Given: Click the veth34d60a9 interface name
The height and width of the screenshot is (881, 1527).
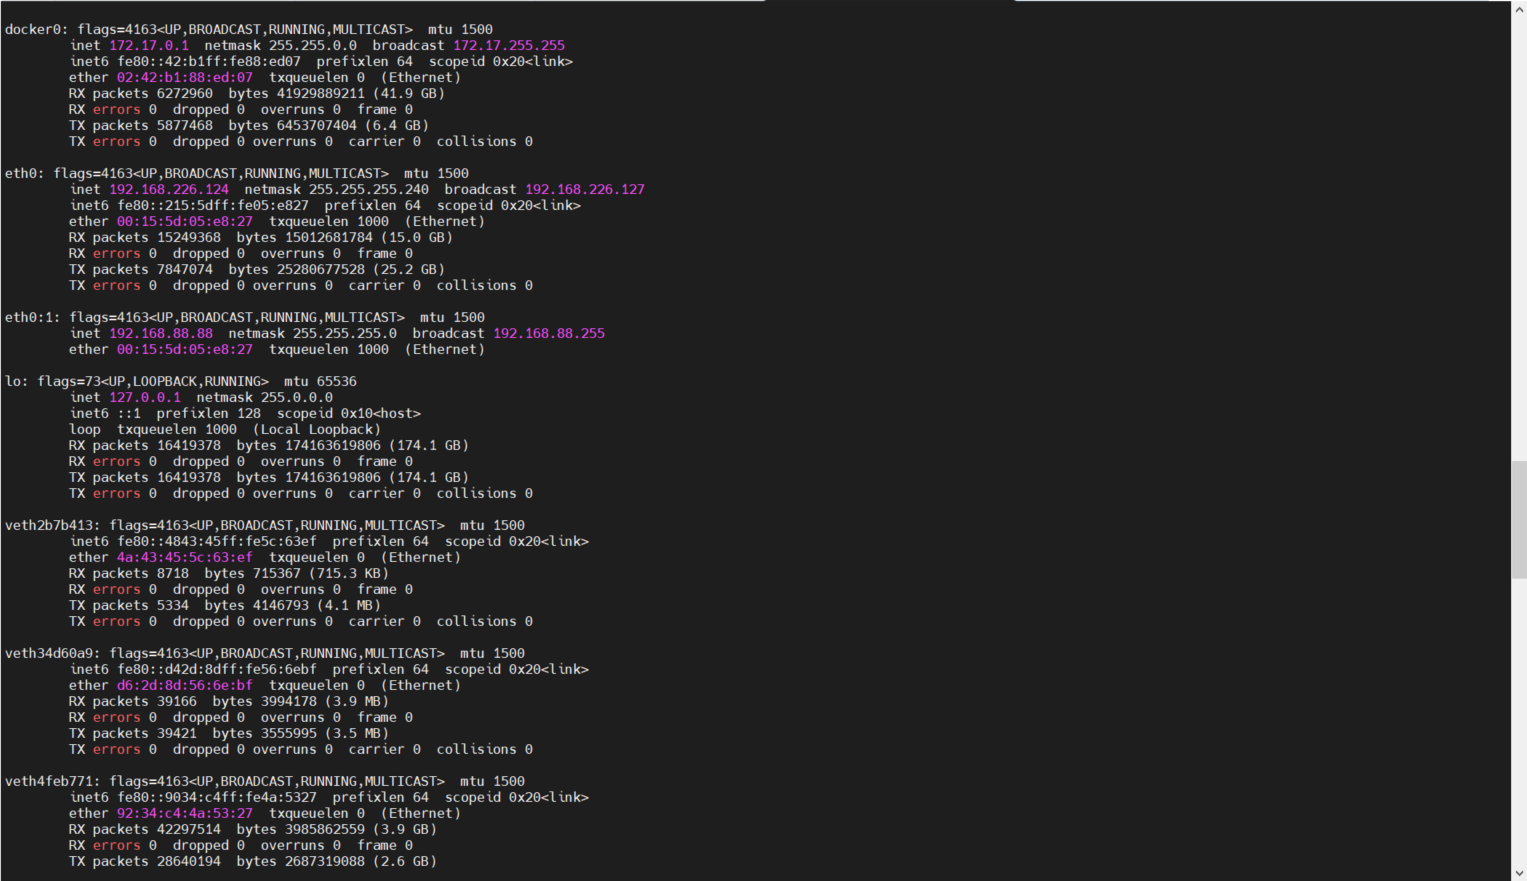Looking at the screenshot, I should (50, 654).
